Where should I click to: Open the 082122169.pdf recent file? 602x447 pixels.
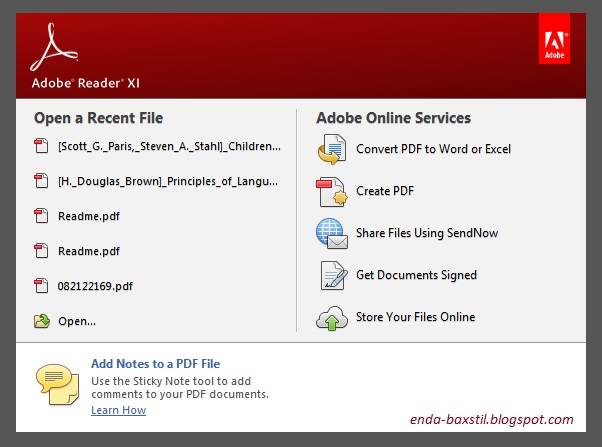95,286
